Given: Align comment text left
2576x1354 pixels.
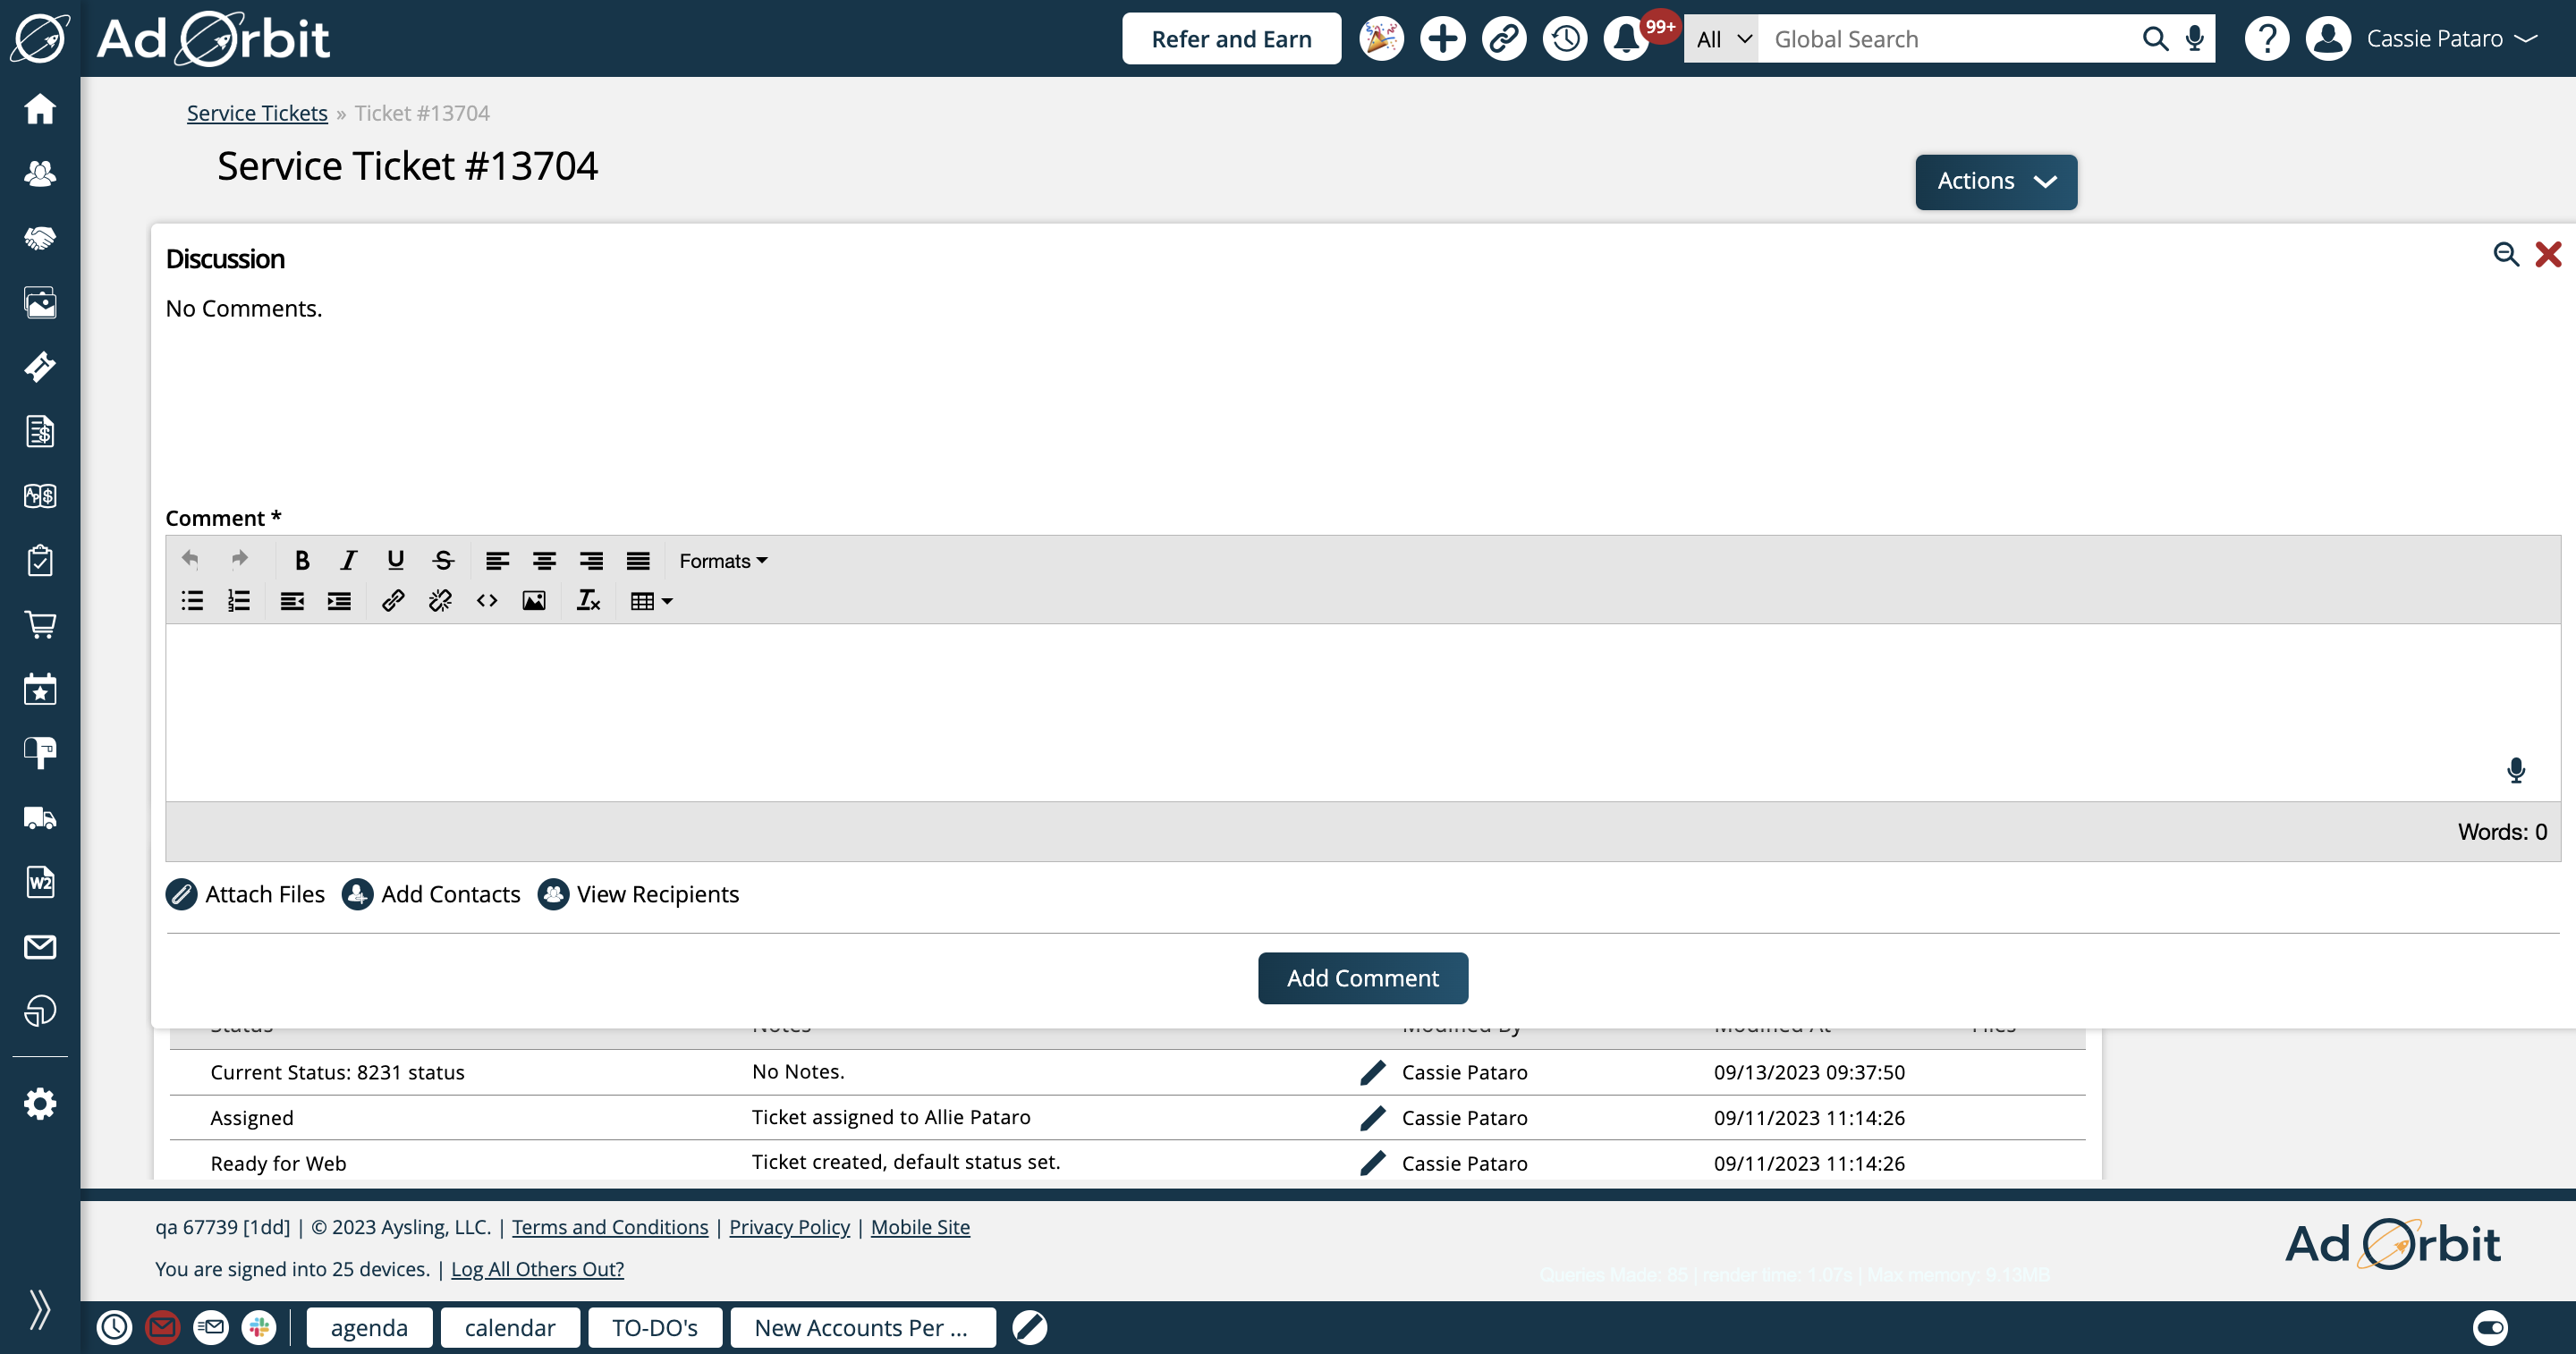Looking at the screenshot, I should point(497,560).
